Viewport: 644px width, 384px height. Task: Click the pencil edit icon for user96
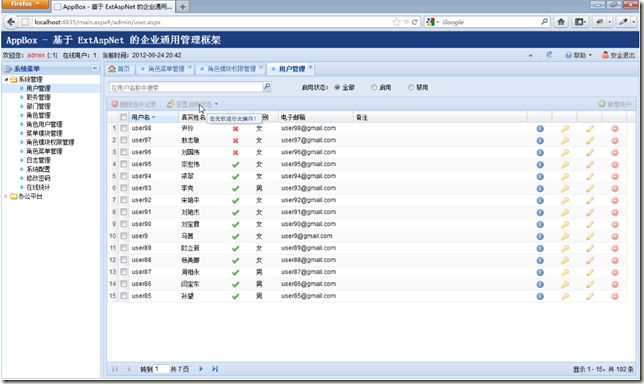click(x=590, y=153)
